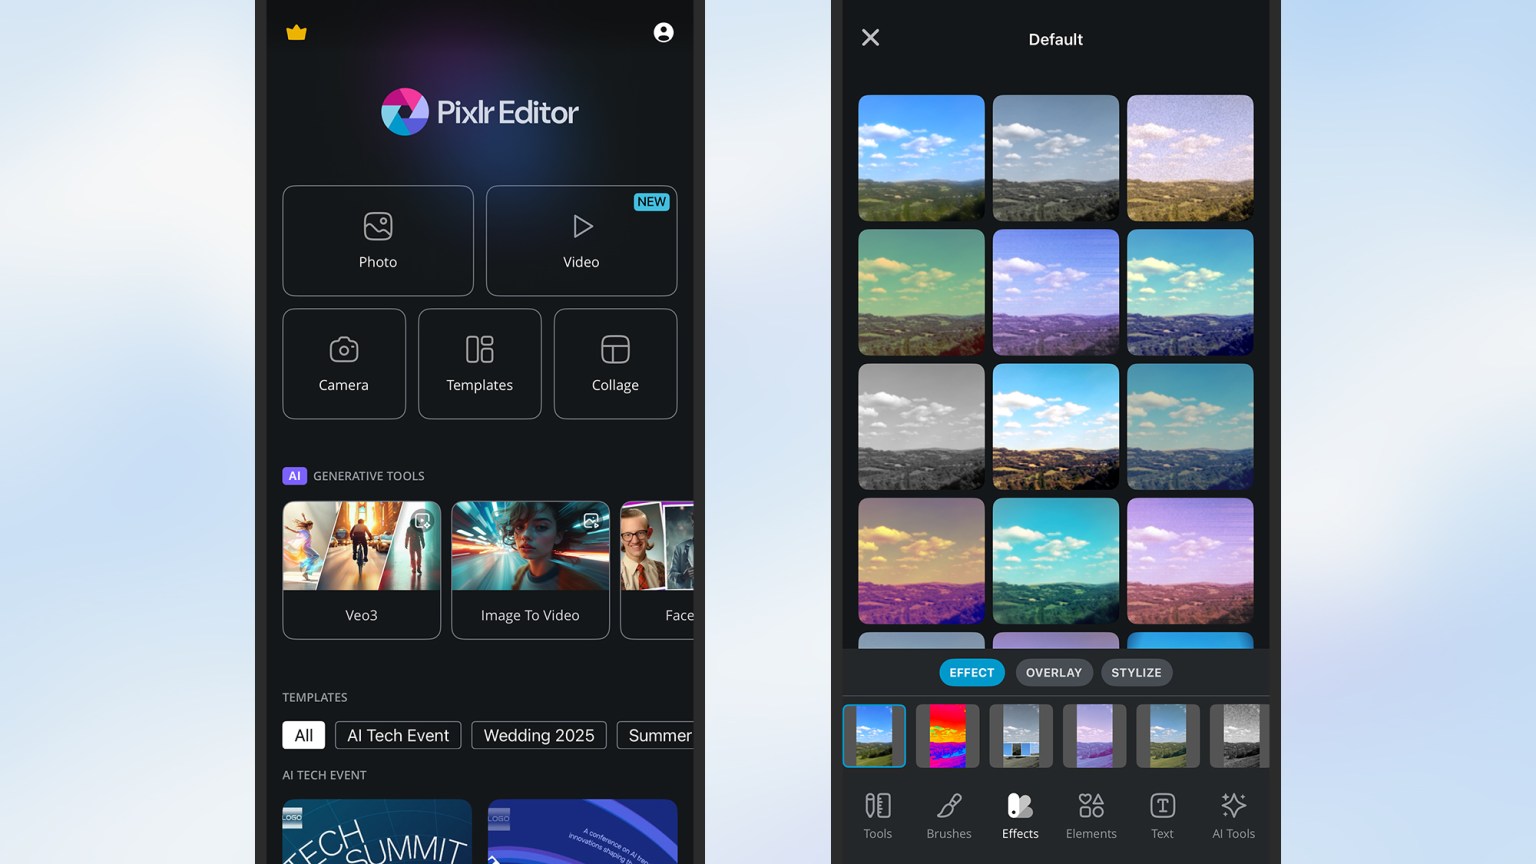This screenshot has width=1536, height=864.
Task: Start a new Photo edit
Action: pos(378,240)
